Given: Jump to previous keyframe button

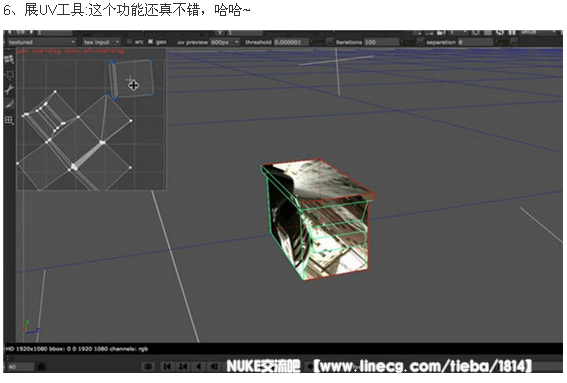Looking at the screenshot, I should pyautogui.click(x=183, y=367).
